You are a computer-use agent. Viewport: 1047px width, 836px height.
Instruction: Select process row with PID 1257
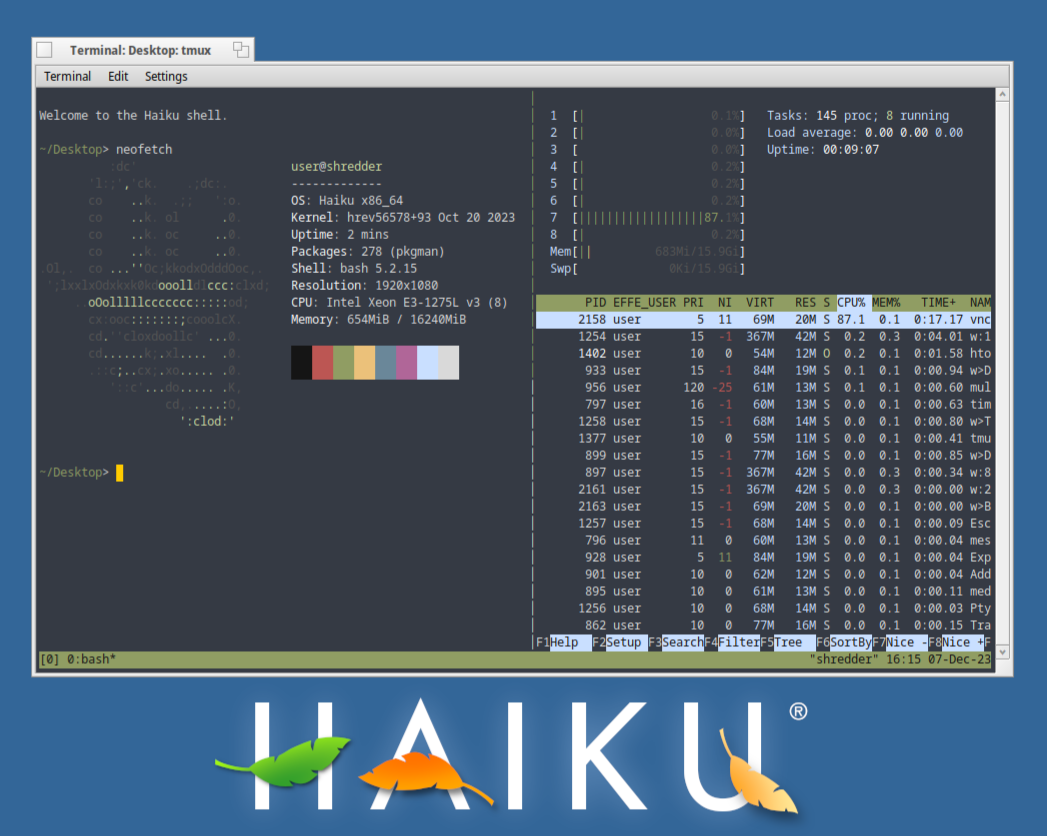pyautogui.click(x=763, y=524)
